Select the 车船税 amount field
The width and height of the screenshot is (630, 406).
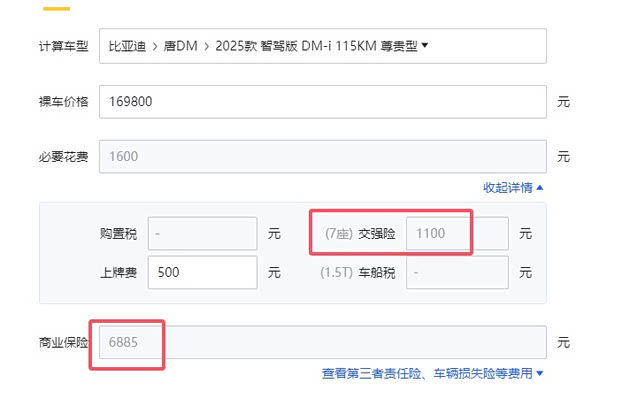[456, 271]
